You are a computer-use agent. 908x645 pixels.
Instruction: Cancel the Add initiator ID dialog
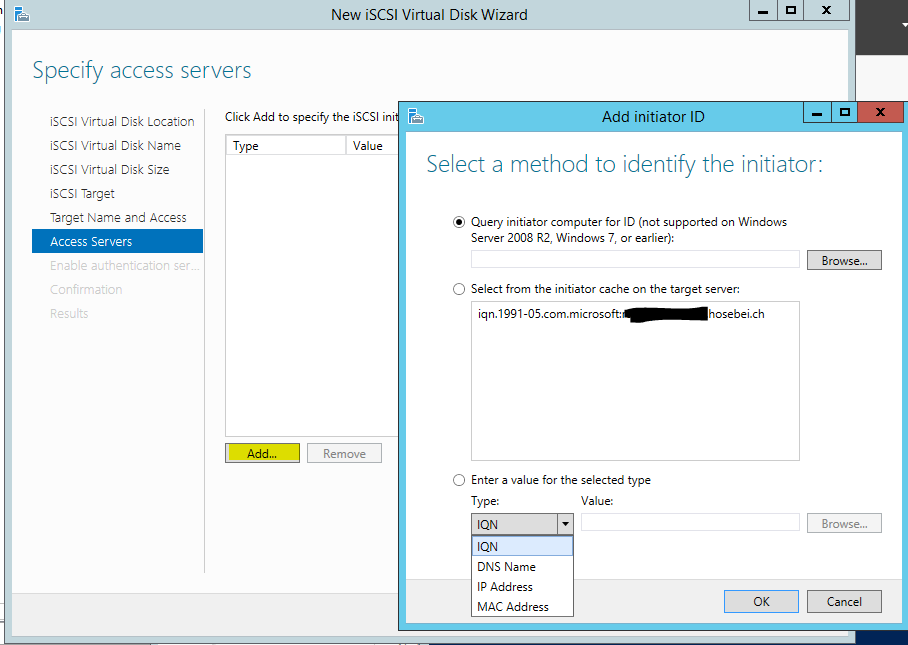coord(844,602)
